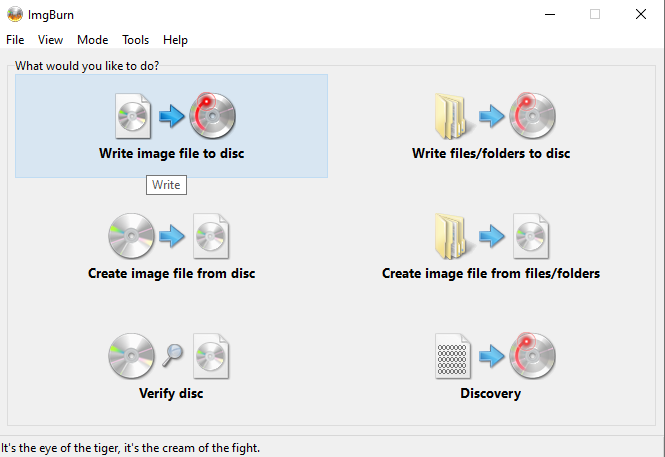Image resolution: width=665 pixels, height=457 pixels.
Task: Click the image file icon in Create image file from disc
Action: click(211, 236)
